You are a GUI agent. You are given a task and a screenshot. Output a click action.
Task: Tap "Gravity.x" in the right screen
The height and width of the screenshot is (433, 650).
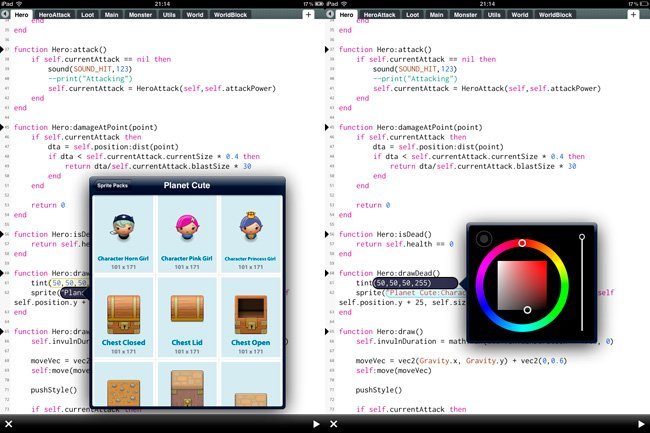pos(439,361)
